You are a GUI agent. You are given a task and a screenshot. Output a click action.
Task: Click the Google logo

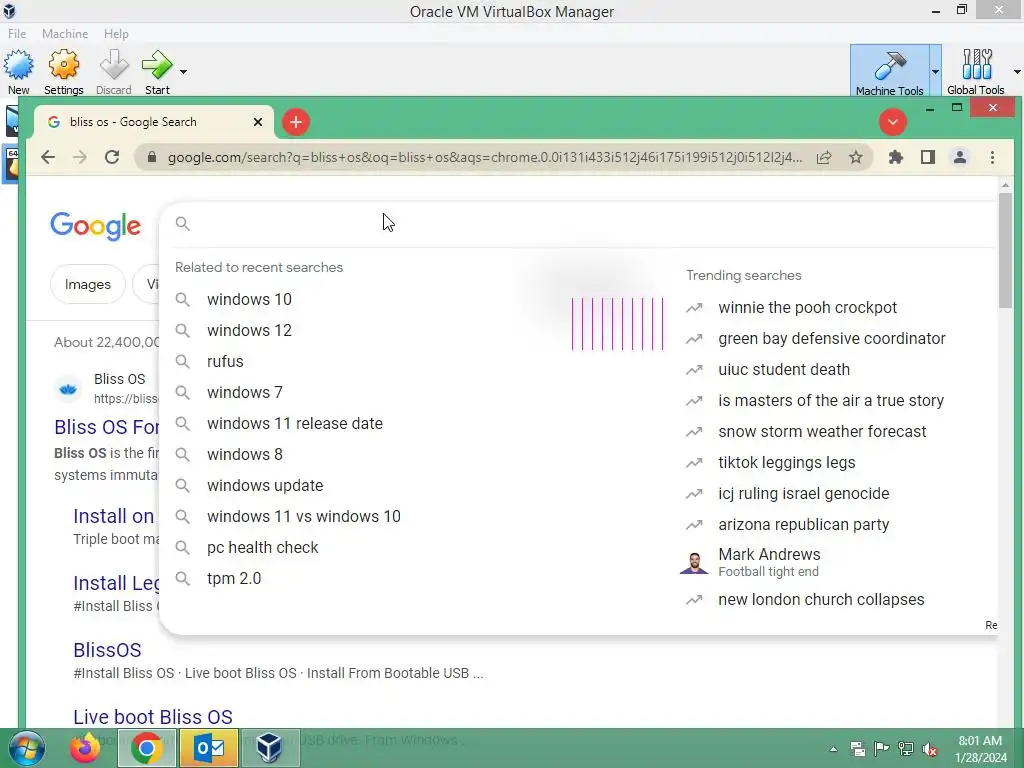pyautogui.click(x=95, y=226)
